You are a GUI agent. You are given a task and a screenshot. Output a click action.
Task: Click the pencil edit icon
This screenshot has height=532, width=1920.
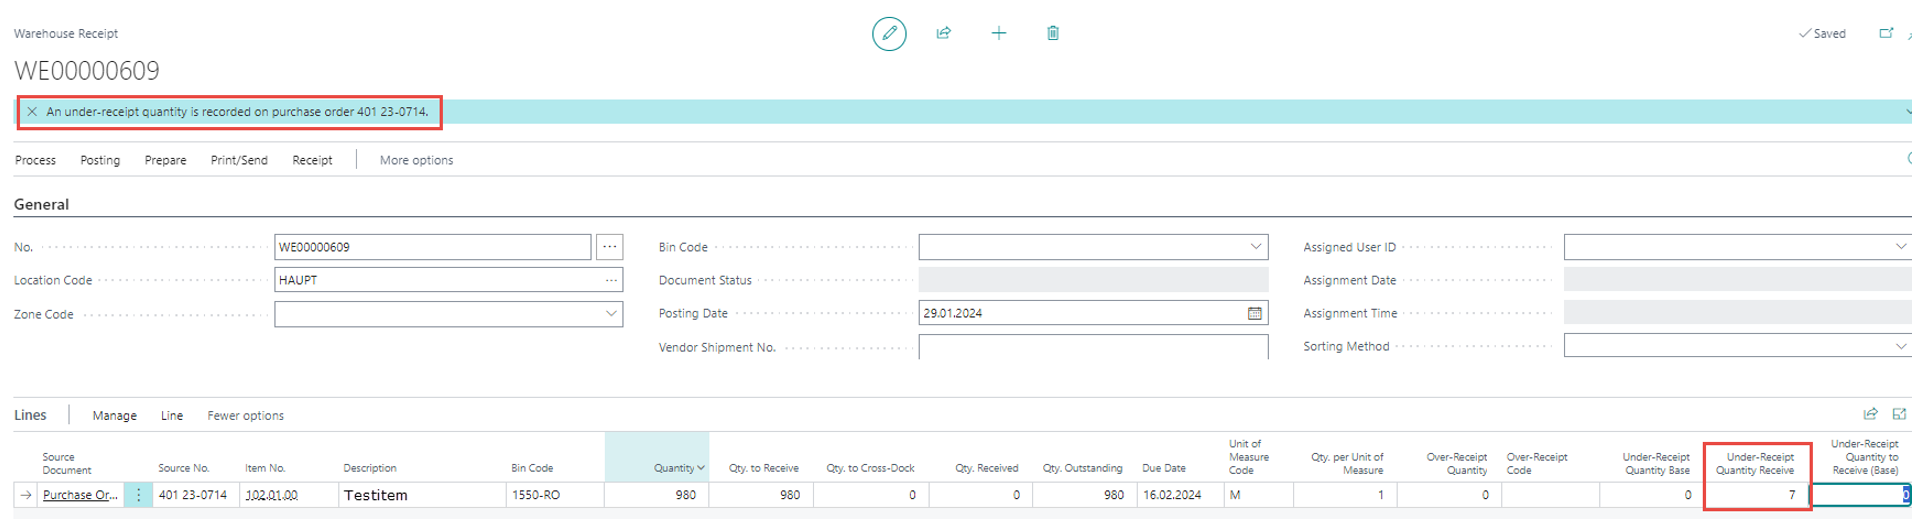[x=888, y=34]
